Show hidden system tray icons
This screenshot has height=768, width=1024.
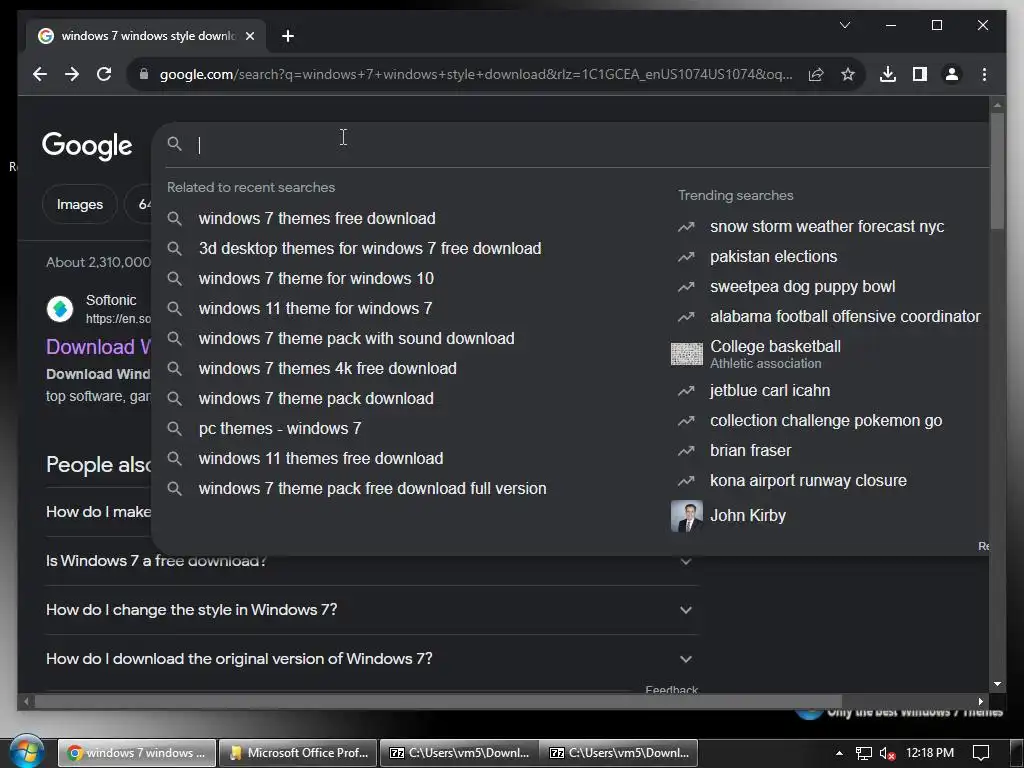(x=839, y=753)
